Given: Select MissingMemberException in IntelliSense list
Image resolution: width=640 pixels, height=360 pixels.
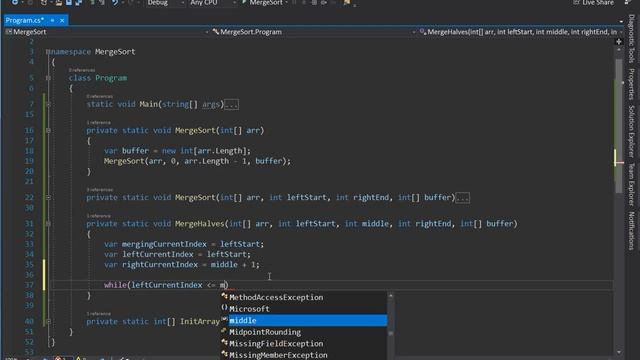Looking at the screenshot, I should point(304,355).
